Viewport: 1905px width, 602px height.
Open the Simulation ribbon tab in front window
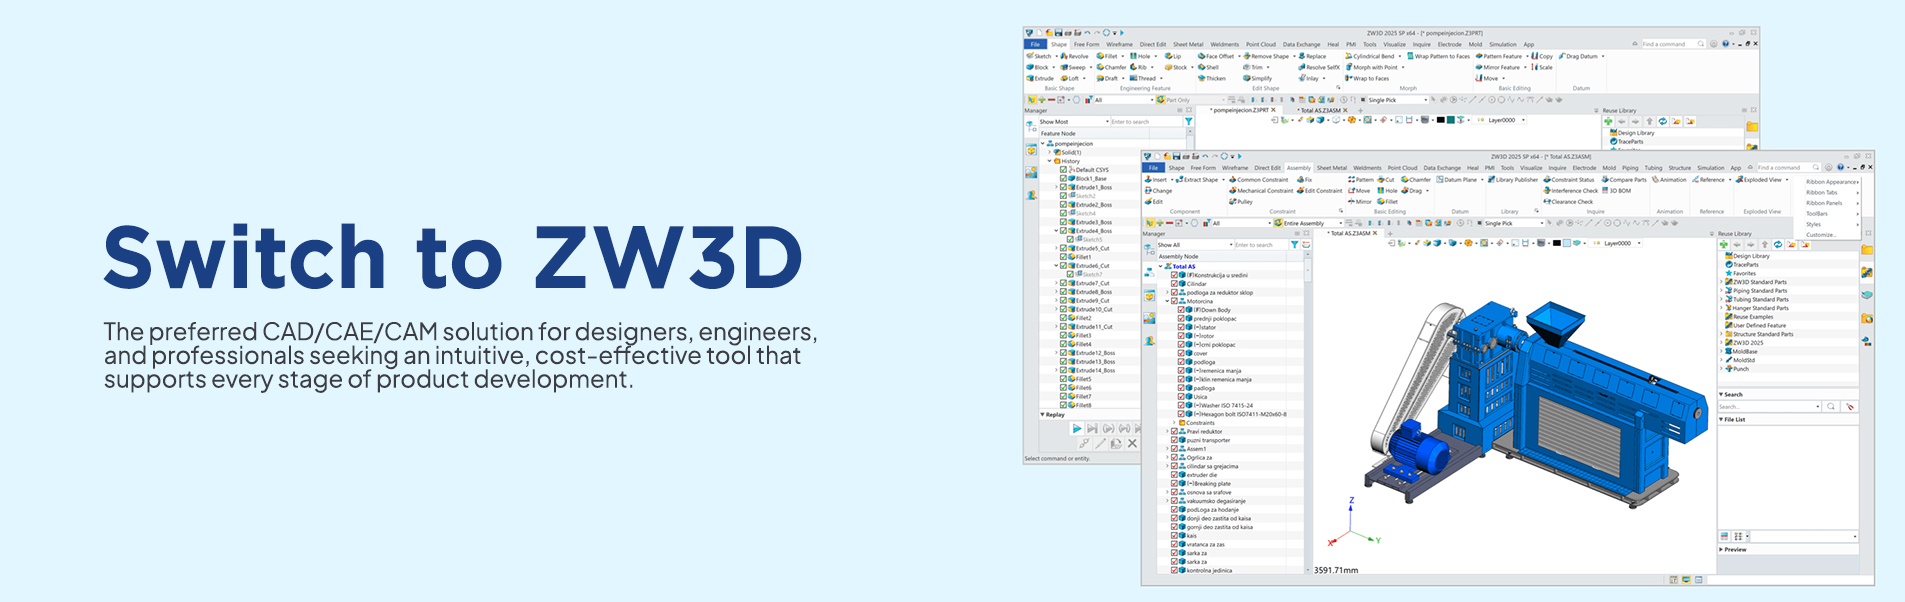click(1711, 168)
